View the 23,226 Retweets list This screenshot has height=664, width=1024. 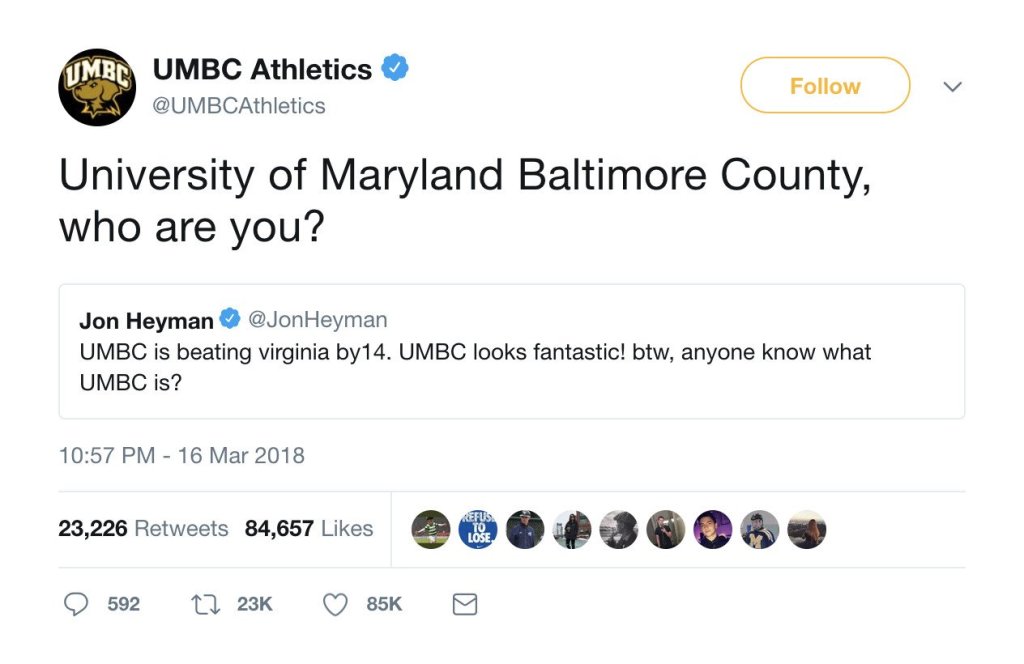pyautogui.click(x=143, y=528)
